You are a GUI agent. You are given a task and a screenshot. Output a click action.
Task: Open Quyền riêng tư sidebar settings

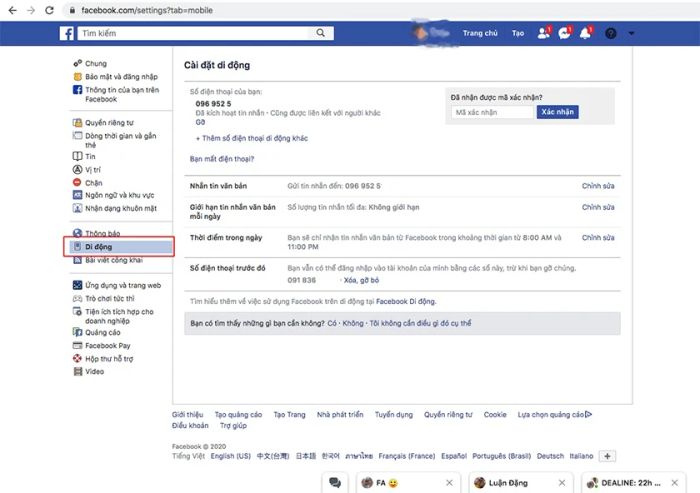pyautogui.click(x=109, y=122)
